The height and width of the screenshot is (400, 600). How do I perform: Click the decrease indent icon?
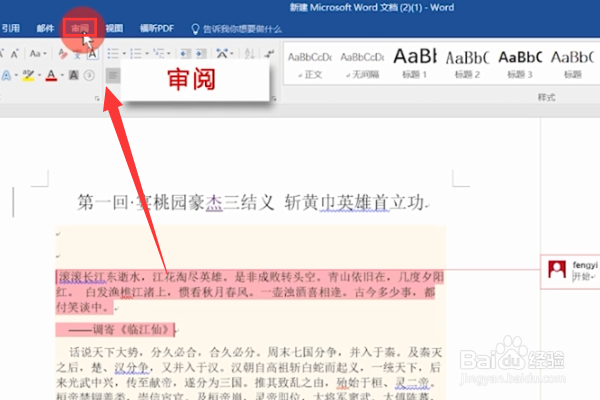[x=186, y=54]
